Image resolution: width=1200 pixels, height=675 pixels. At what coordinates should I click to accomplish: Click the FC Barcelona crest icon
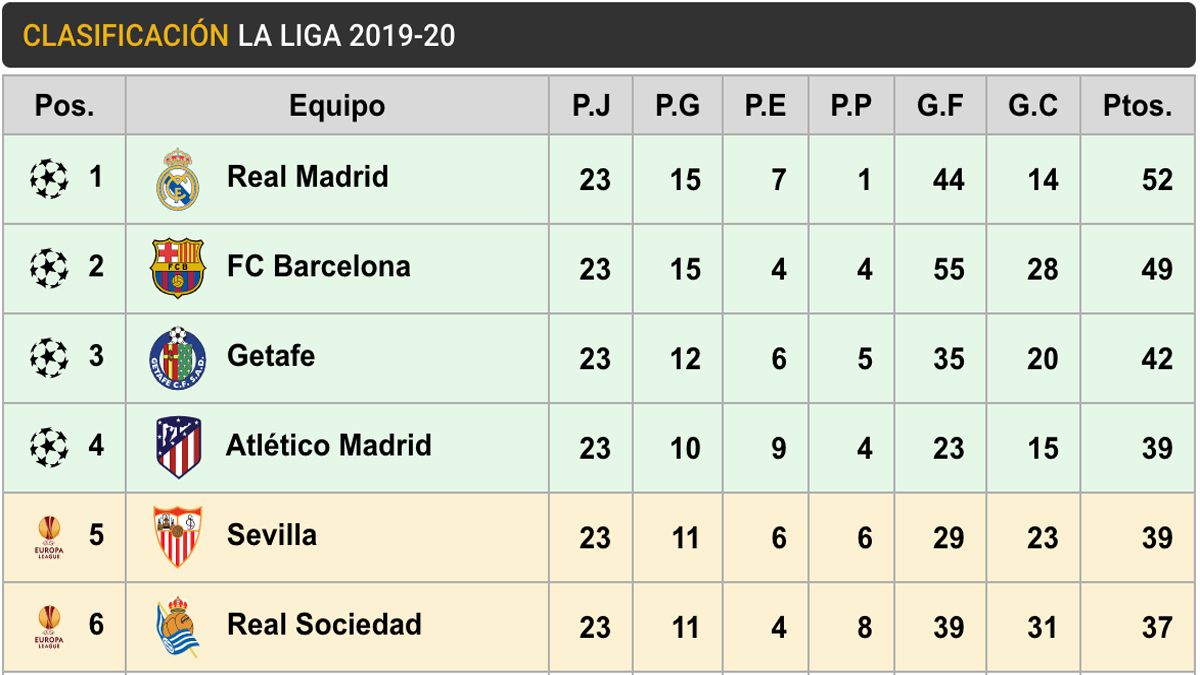coord(177,268)
